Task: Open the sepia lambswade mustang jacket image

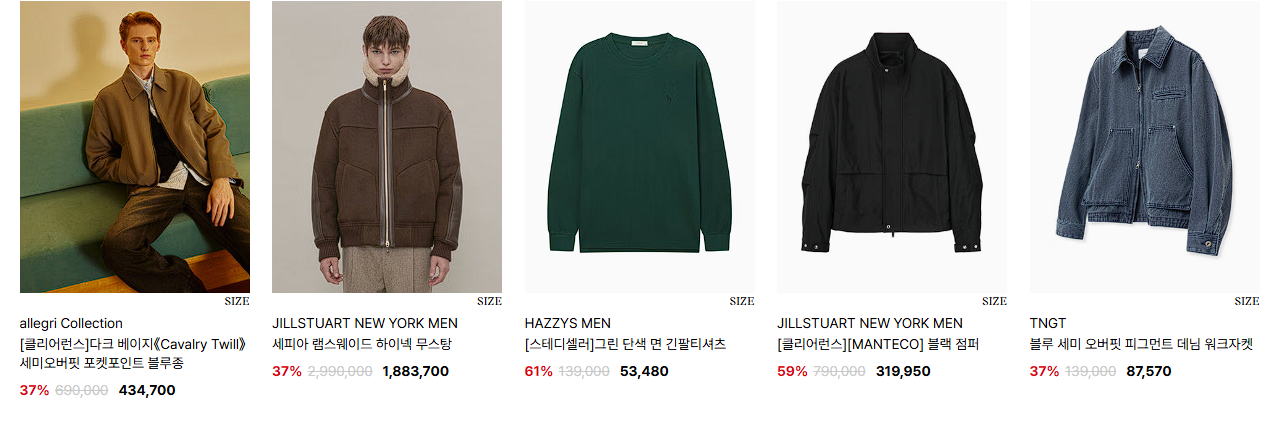Action: click(x=387, y=146)
